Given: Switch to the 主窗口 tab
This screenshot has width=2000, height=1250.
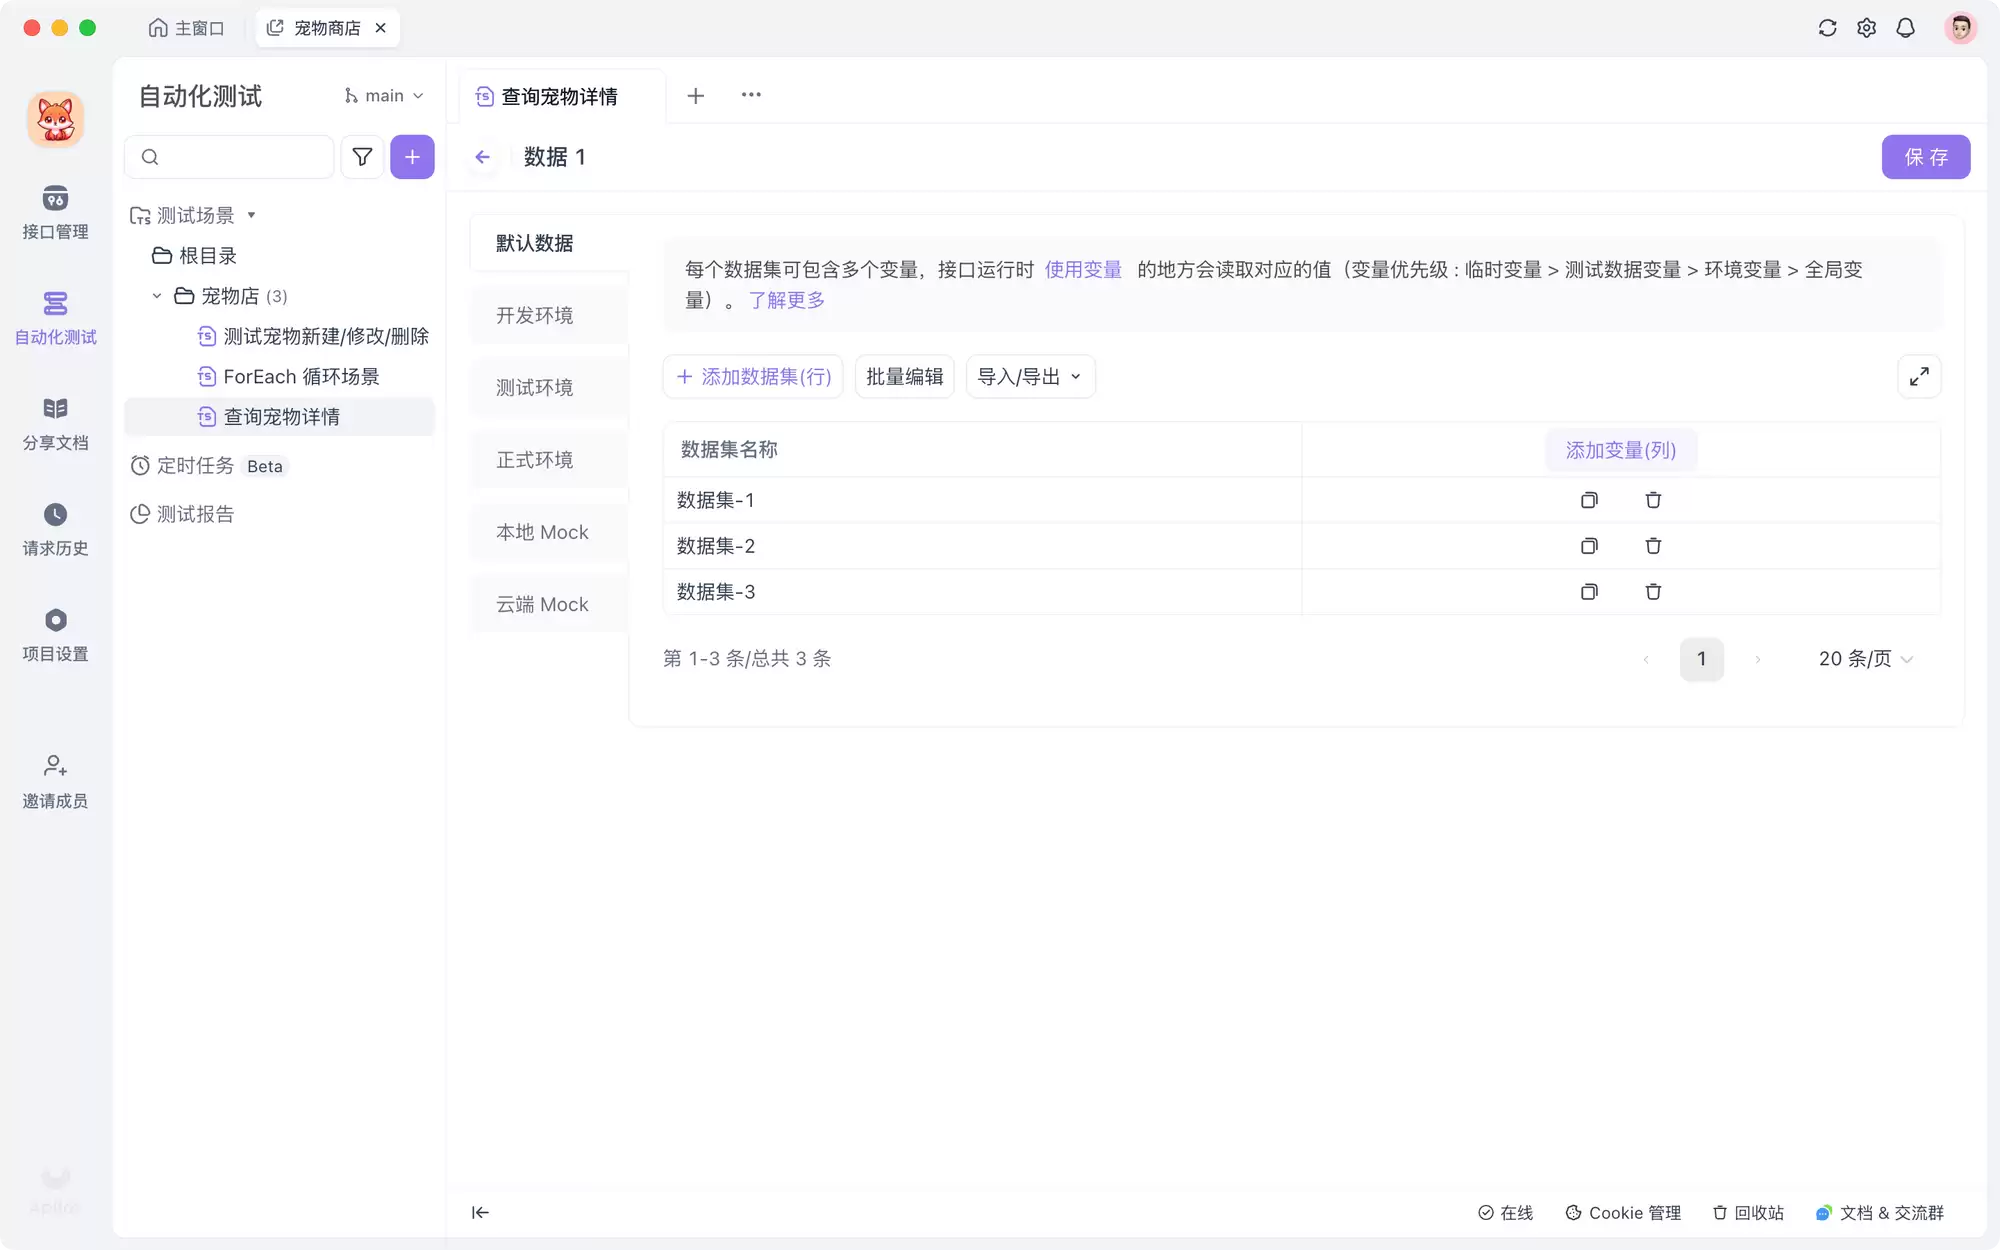Looking at the screenshot, I should point(187,28).
